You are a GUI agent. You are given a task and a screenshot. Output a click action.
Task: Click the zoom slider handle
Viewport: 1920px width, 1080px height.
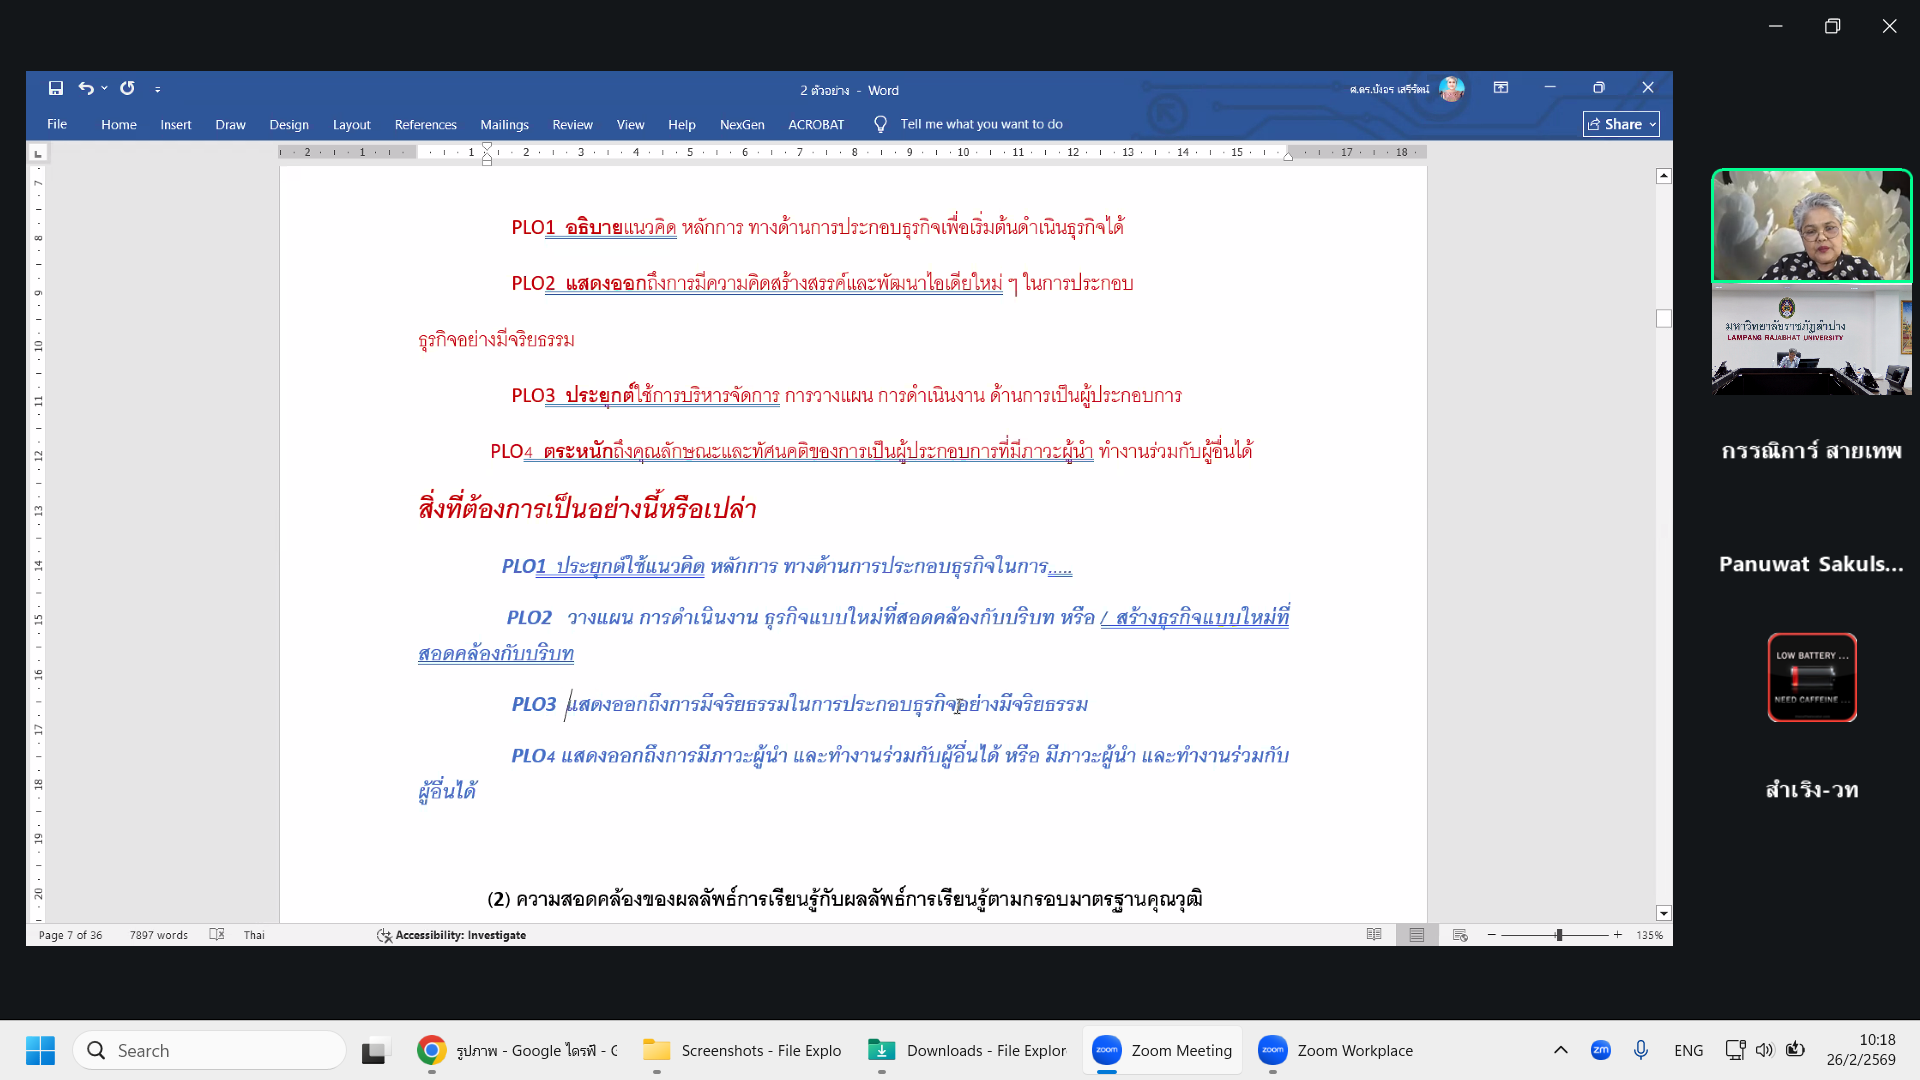click(1558, 935)
